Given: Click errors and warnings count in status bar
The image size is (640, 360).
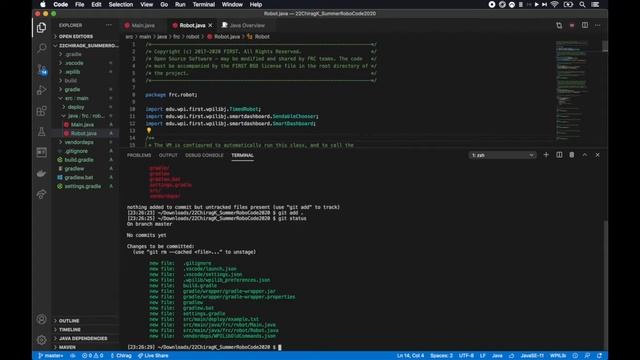Looking at the screenshot, I should 92,356.
